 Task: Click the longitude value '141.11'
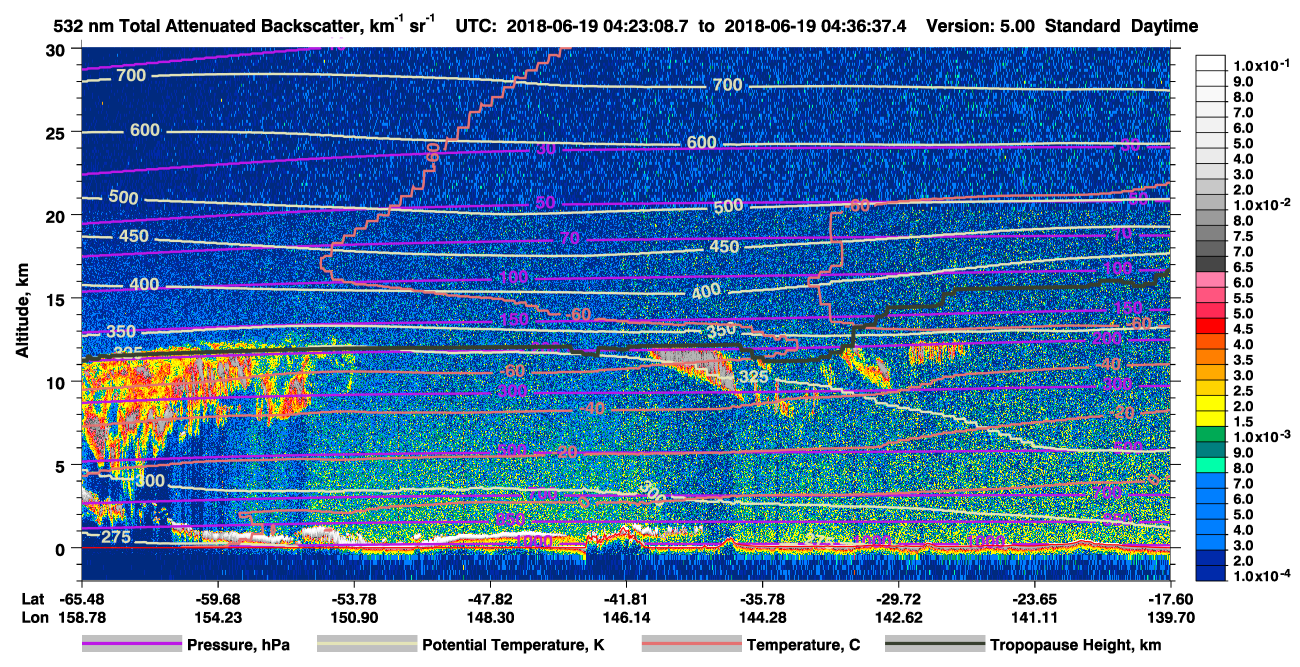pyautogui.click(x=1034, y=617)
